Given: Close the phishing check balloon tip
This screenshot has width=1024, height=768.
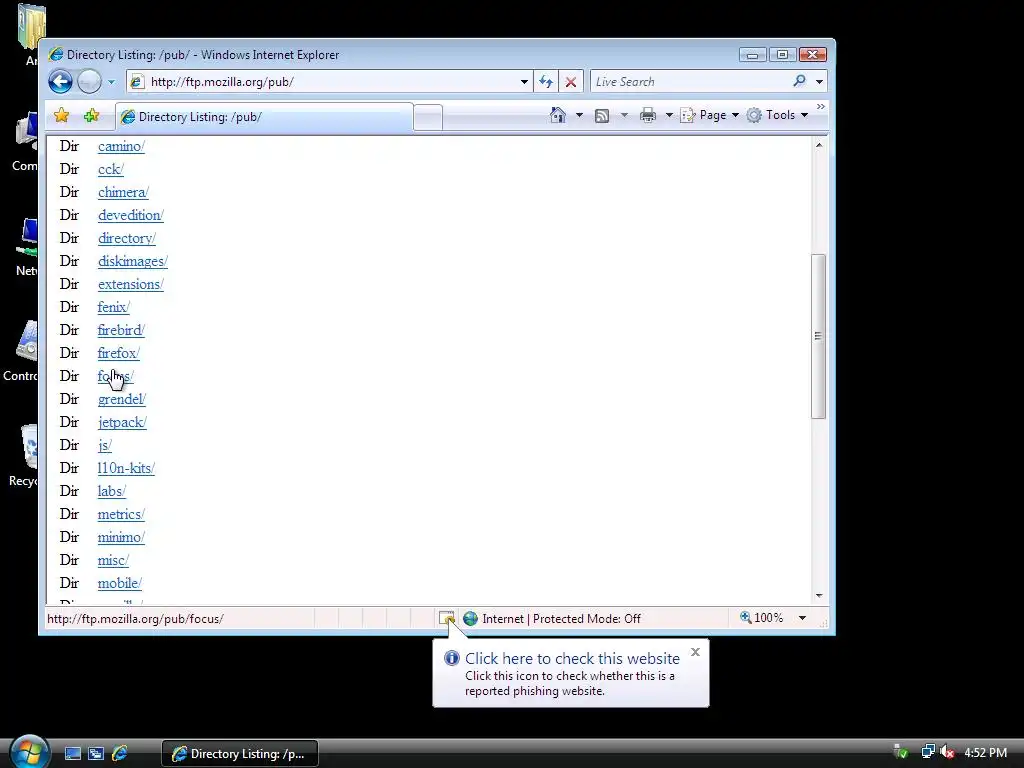Looking at the screenshot, I should [696, 652].
